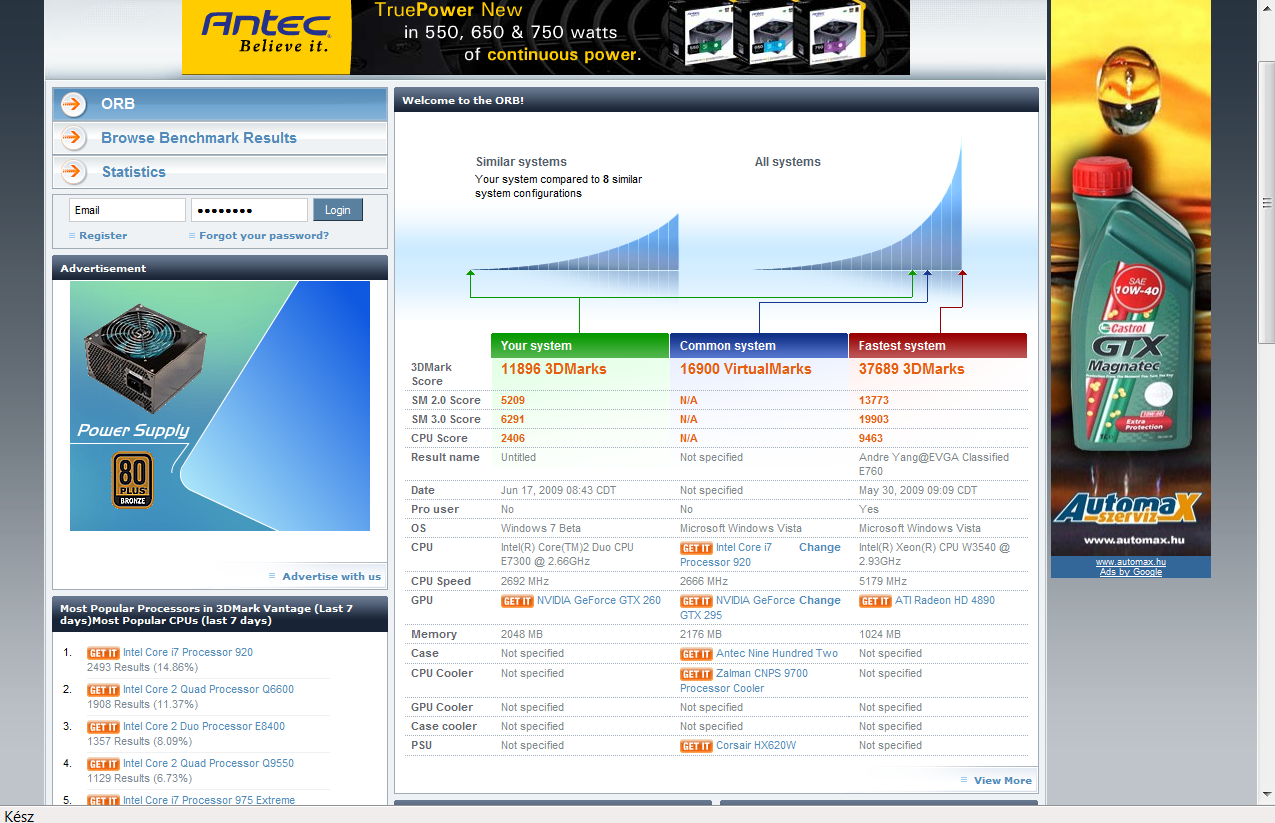Open the Ads by Google link
Screen dimensions: 1275x823
click(1131, 572)
